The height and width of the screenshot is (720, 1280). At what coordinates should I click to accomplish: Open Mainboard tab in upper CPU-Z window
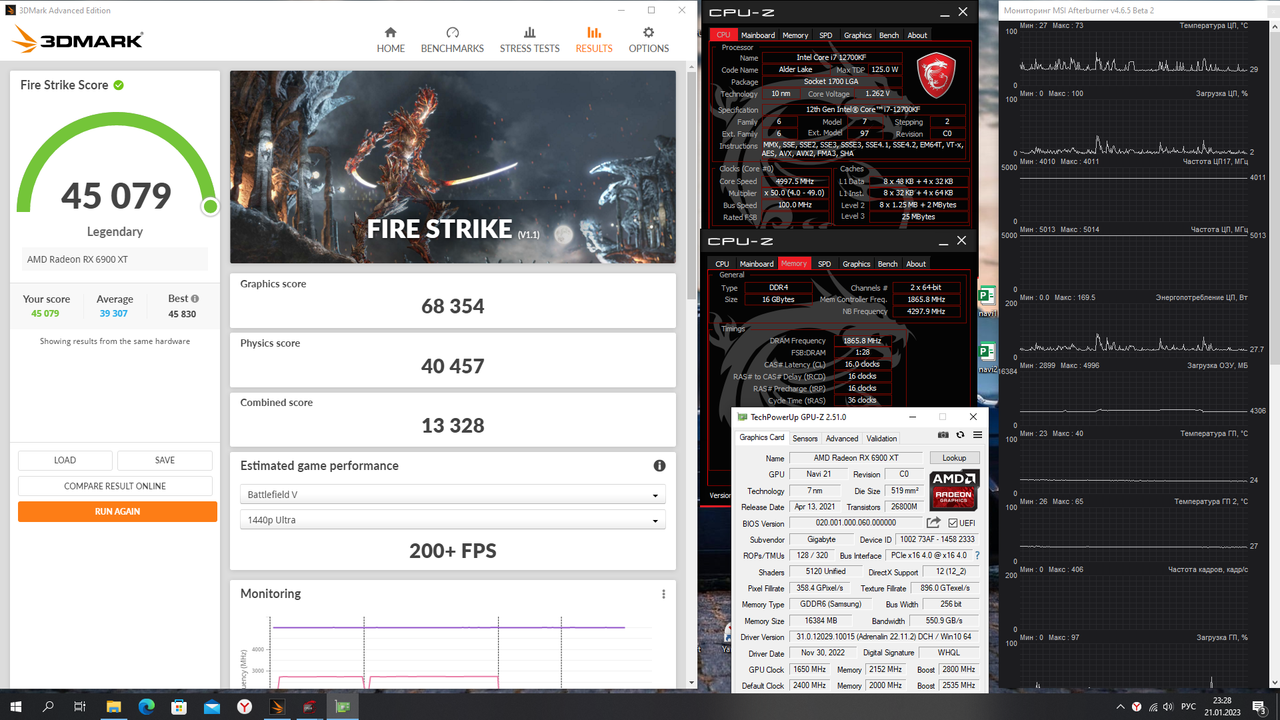coord(757,35)
